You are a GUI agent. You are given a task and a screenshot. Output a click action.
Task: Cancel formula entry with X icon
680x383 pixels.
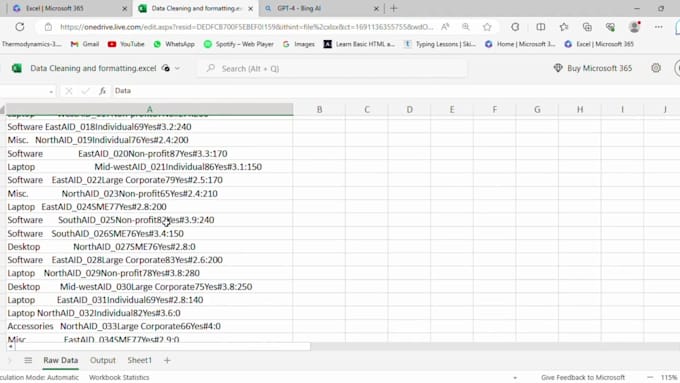69,91
